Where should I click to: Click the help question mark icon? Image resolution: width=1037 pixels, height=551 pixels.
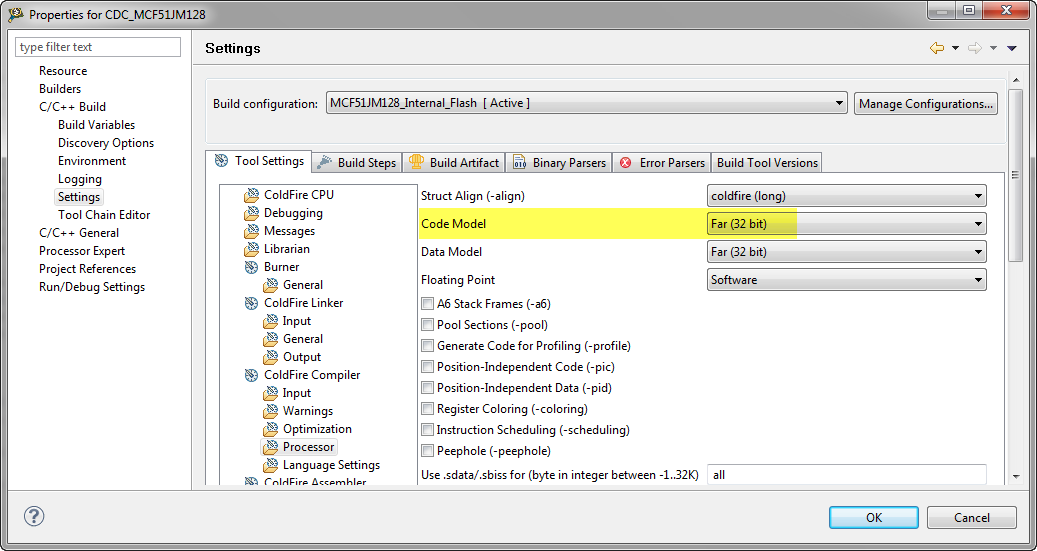[33, 517]
